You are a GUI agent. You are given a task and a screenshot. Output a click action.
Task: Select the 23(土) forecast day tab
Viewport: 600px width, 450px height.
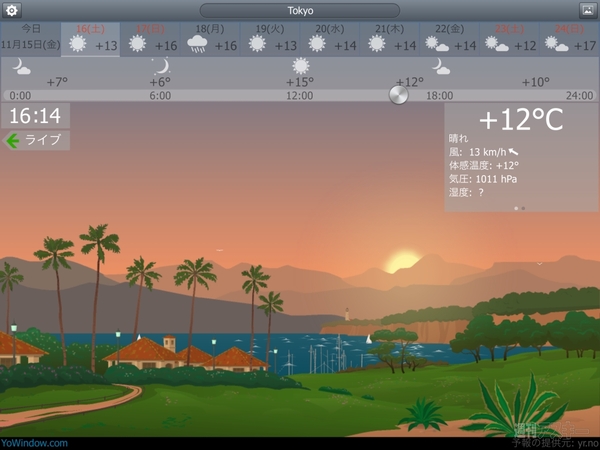coord(509,39)
